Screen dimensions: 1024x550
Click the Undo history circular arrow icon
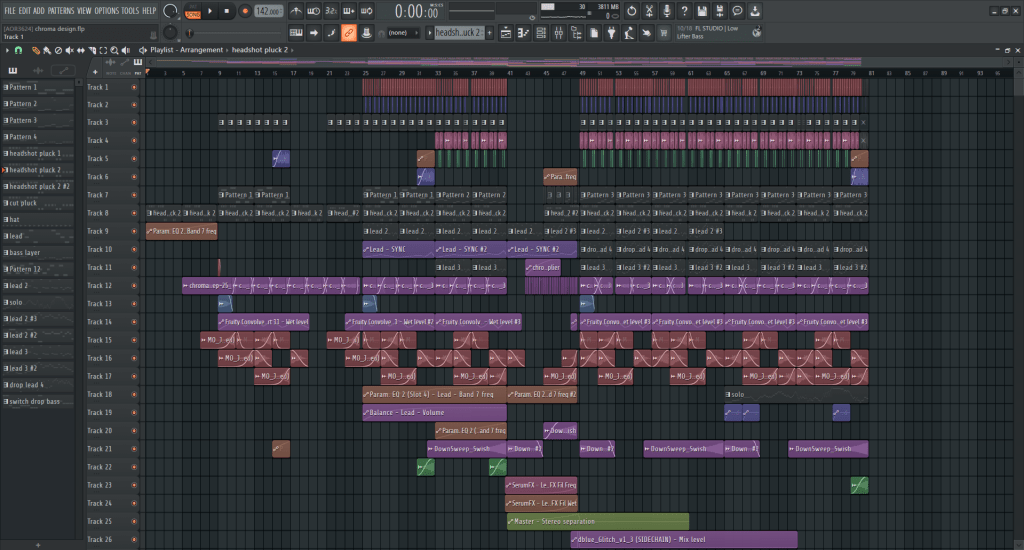click(x=631, y=11)
